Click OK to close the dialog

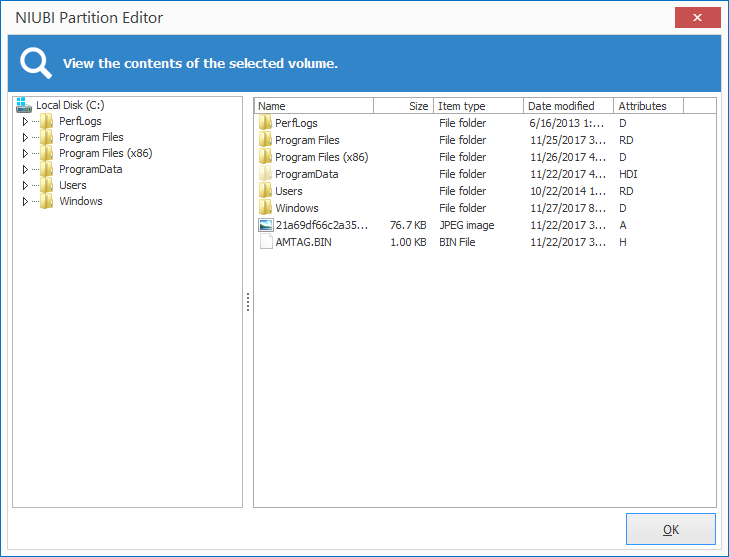[671, 529]
